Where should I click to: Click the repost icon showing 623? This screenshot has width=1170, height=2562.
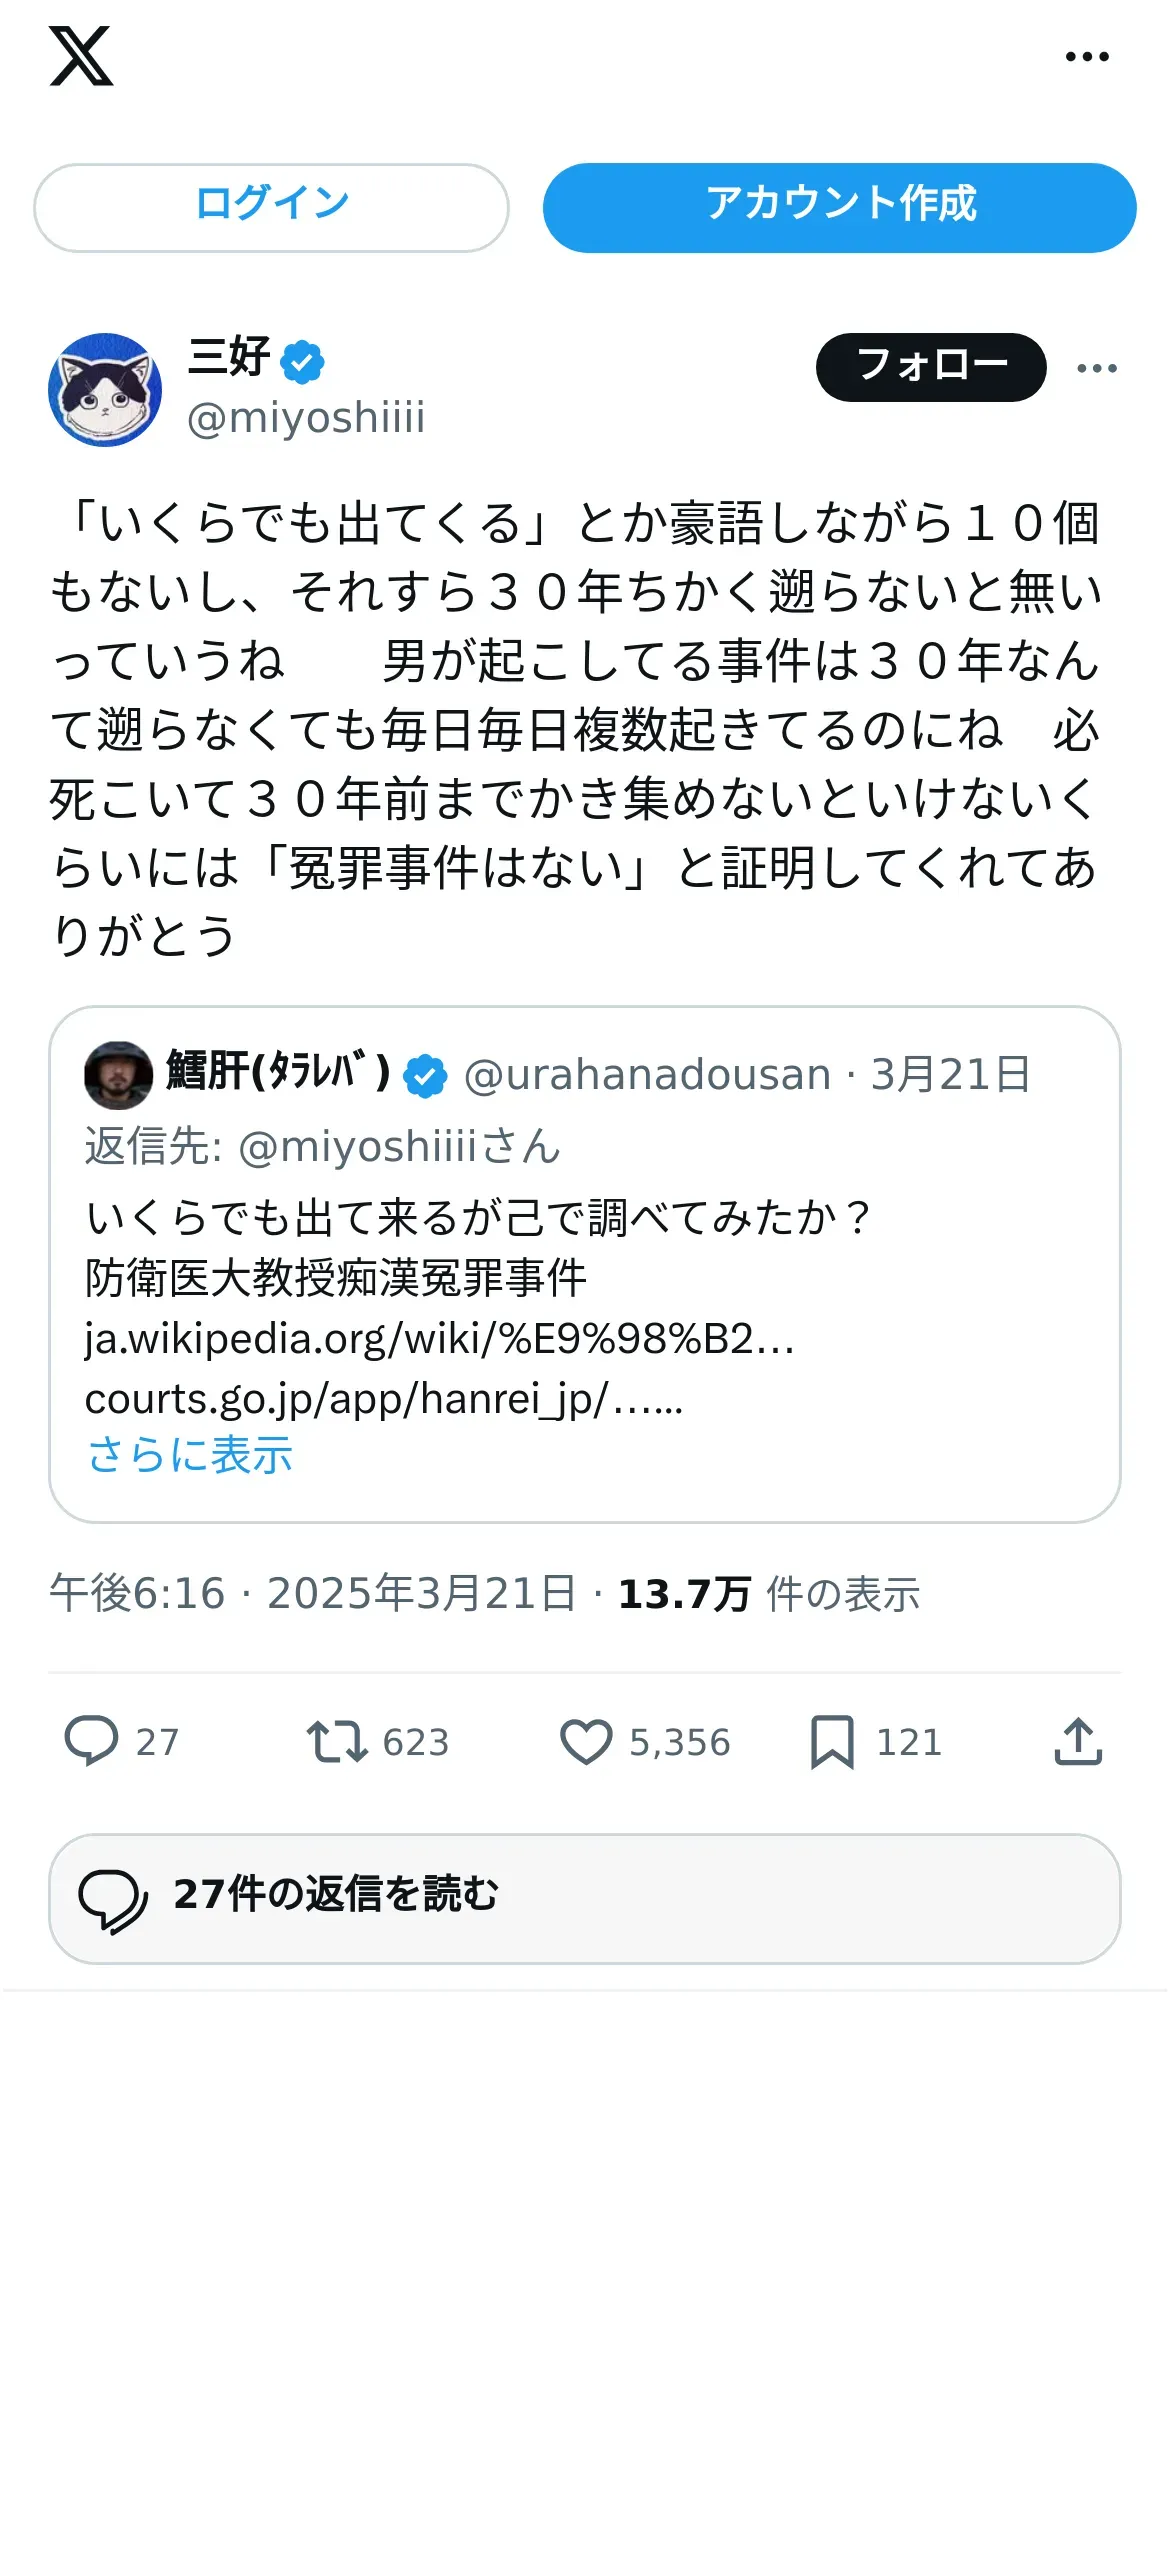[337, 1741]
